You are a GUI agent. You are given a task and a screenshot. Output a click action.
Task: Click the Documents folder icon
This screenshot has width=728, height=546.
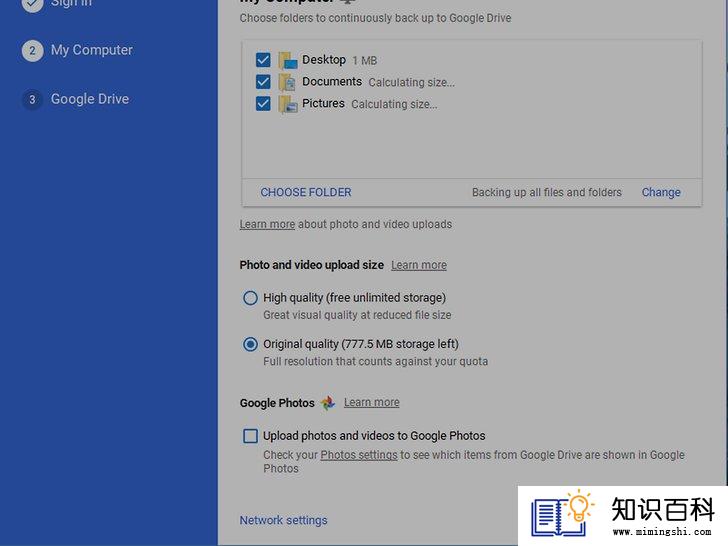[287, 82]
